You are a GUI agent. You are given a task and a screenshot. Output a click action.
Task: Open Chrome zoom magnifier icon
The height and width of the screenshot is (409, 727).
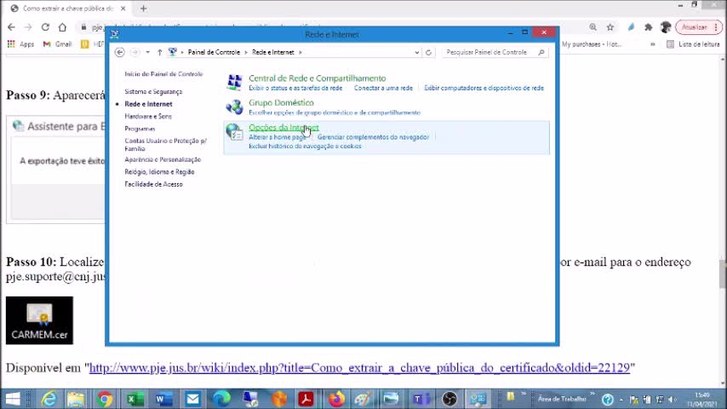[x=593, y=27]
